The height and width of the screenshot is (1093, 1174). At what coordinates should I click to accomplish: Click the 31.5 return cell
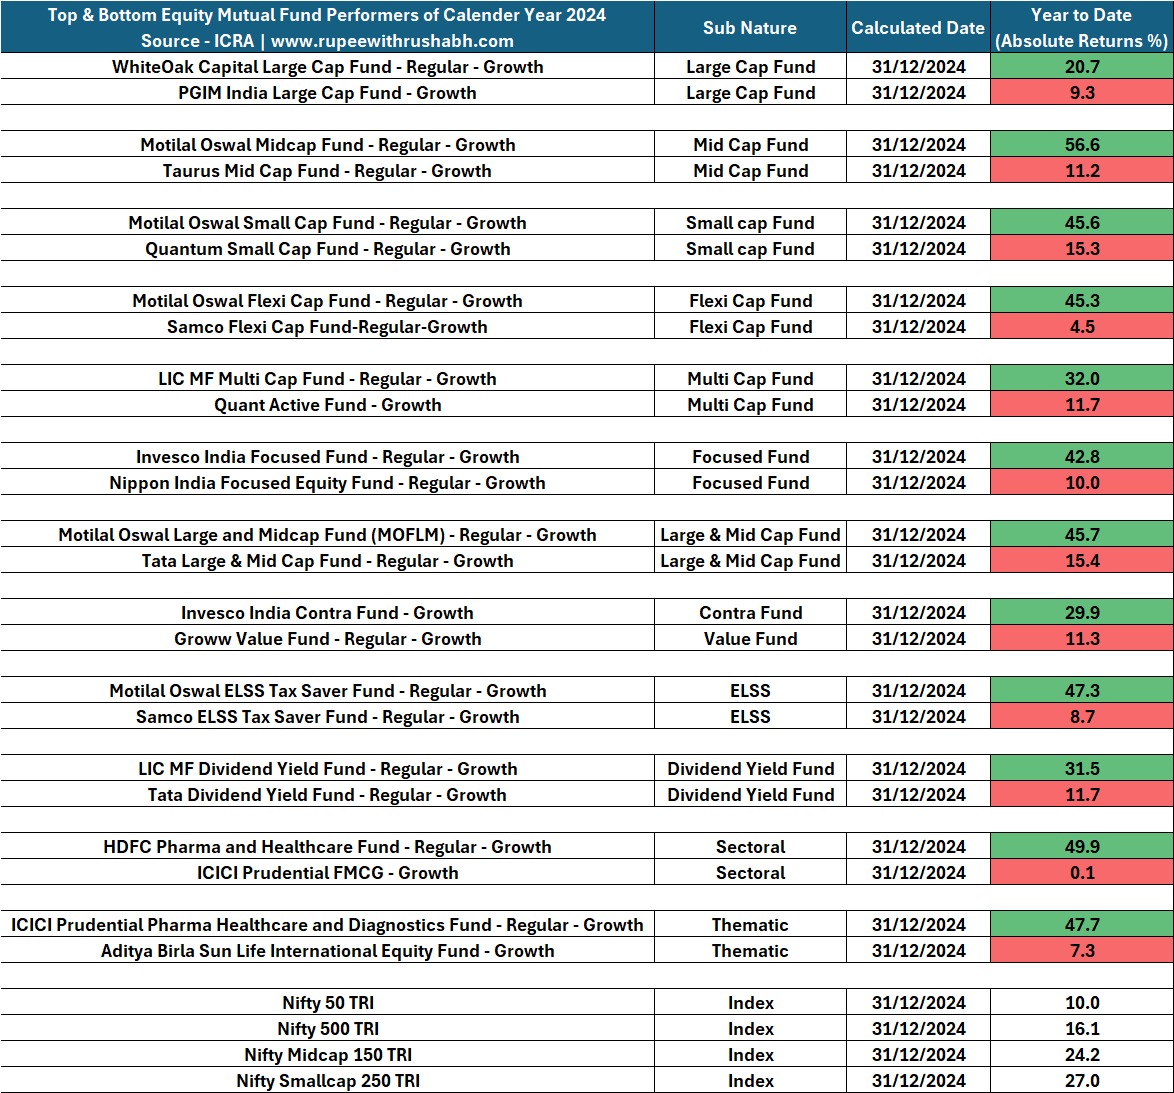pyautogui.click(x=1082, y=769)
